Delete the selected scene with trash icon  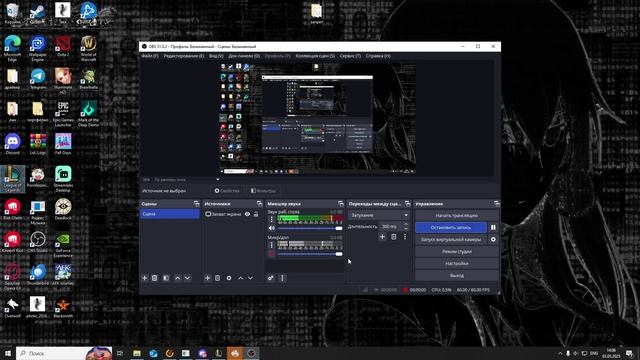pos(155,278)
